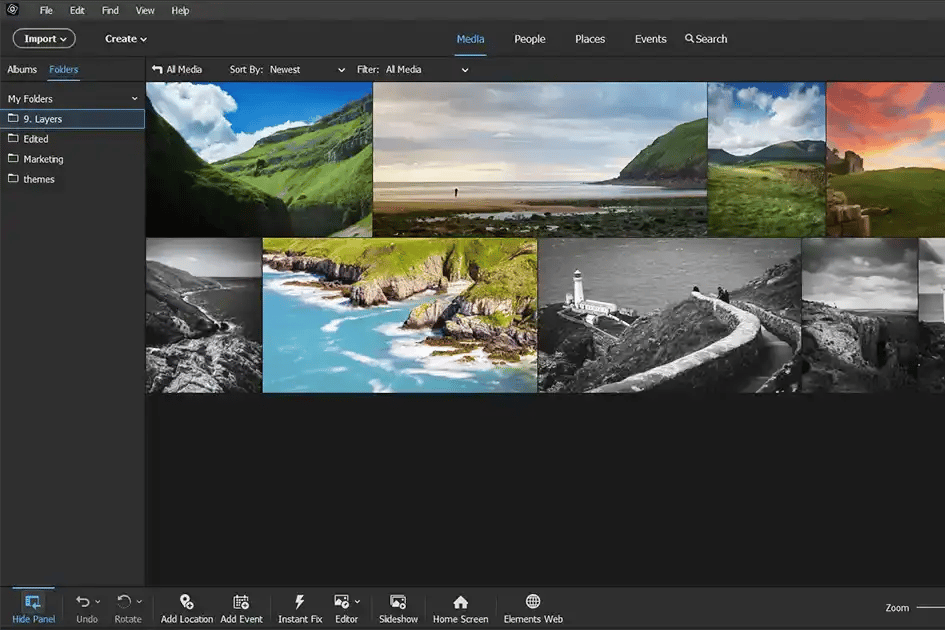
Task: Open the Editor dropdown arrow
Action: (357, 602)
